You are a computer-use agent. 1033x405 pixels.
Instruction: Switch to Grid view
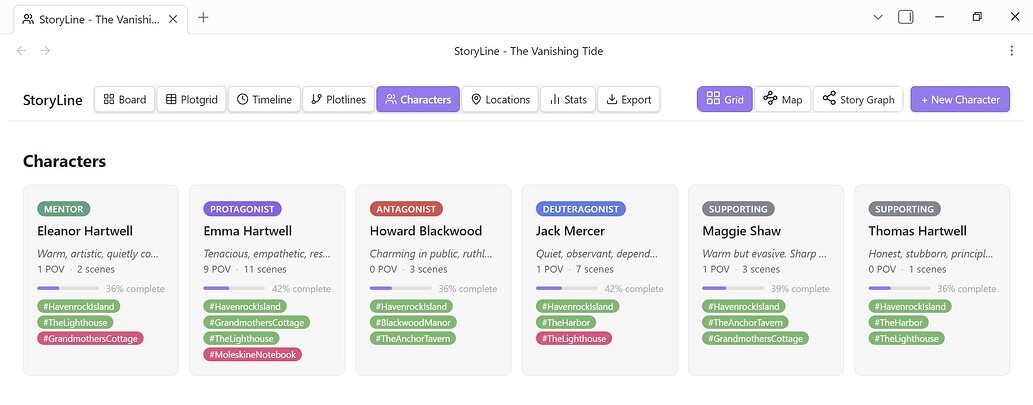pyautogui.click(x=725, y=99)
